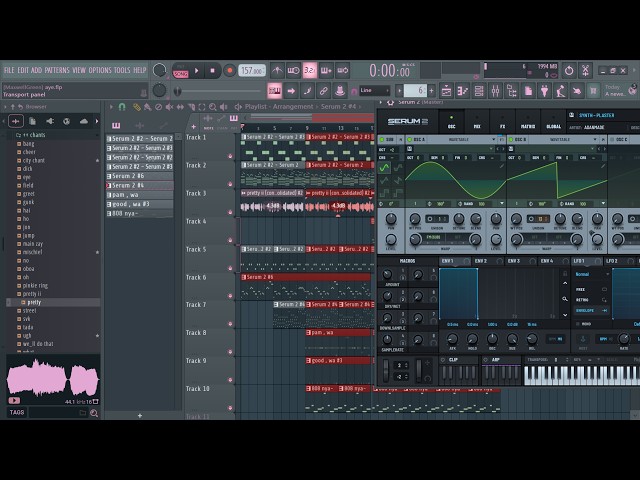Screen dimensions: 640x480
Task: Click the song position slider
Action: pos(217,91)
